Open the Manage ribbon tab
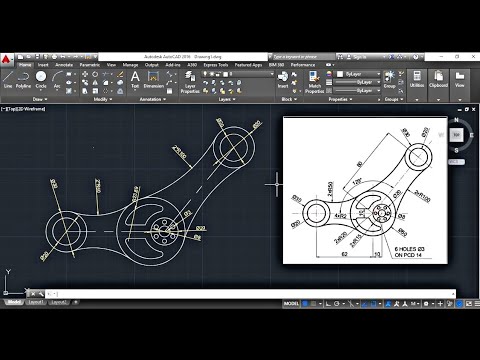Image resolution: width=480 pixels, height=360 pixels. click(x=130, y=65)
